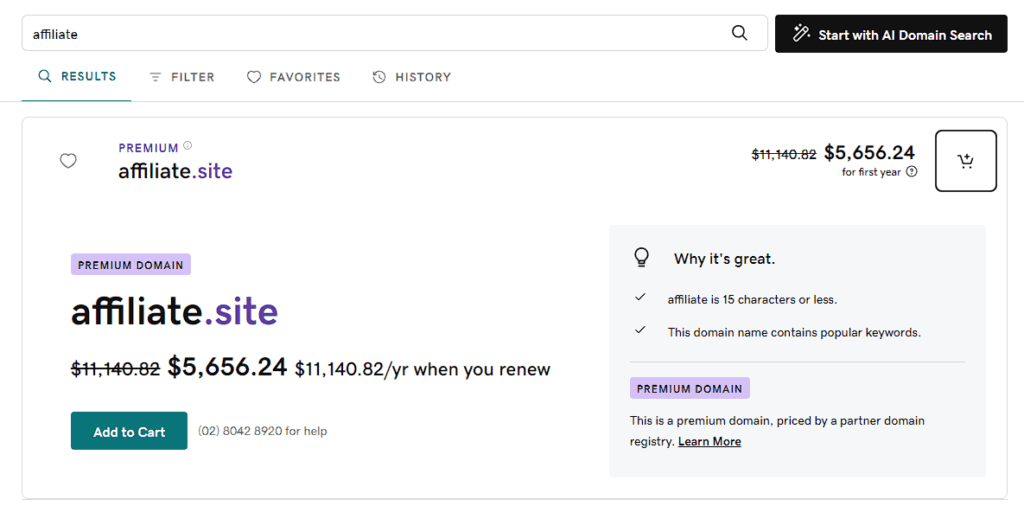Open the Favorites tab
The height and width of the screenshot is (506, 1024).
pos(293,77)
